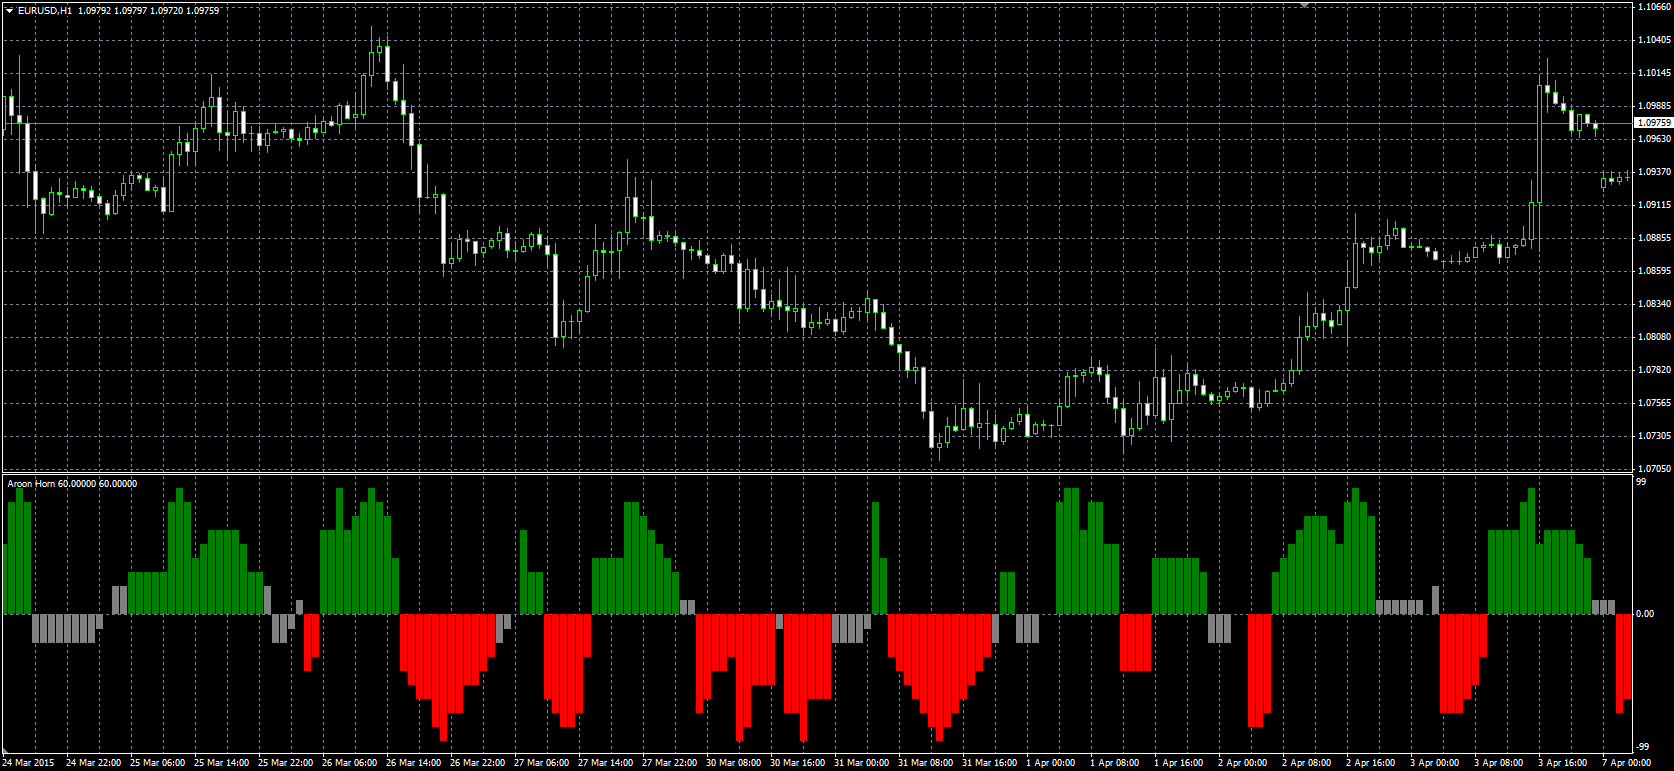1674x771 pixels.
Task: Click the 1.10660 price axis label
Action: 1655,7
